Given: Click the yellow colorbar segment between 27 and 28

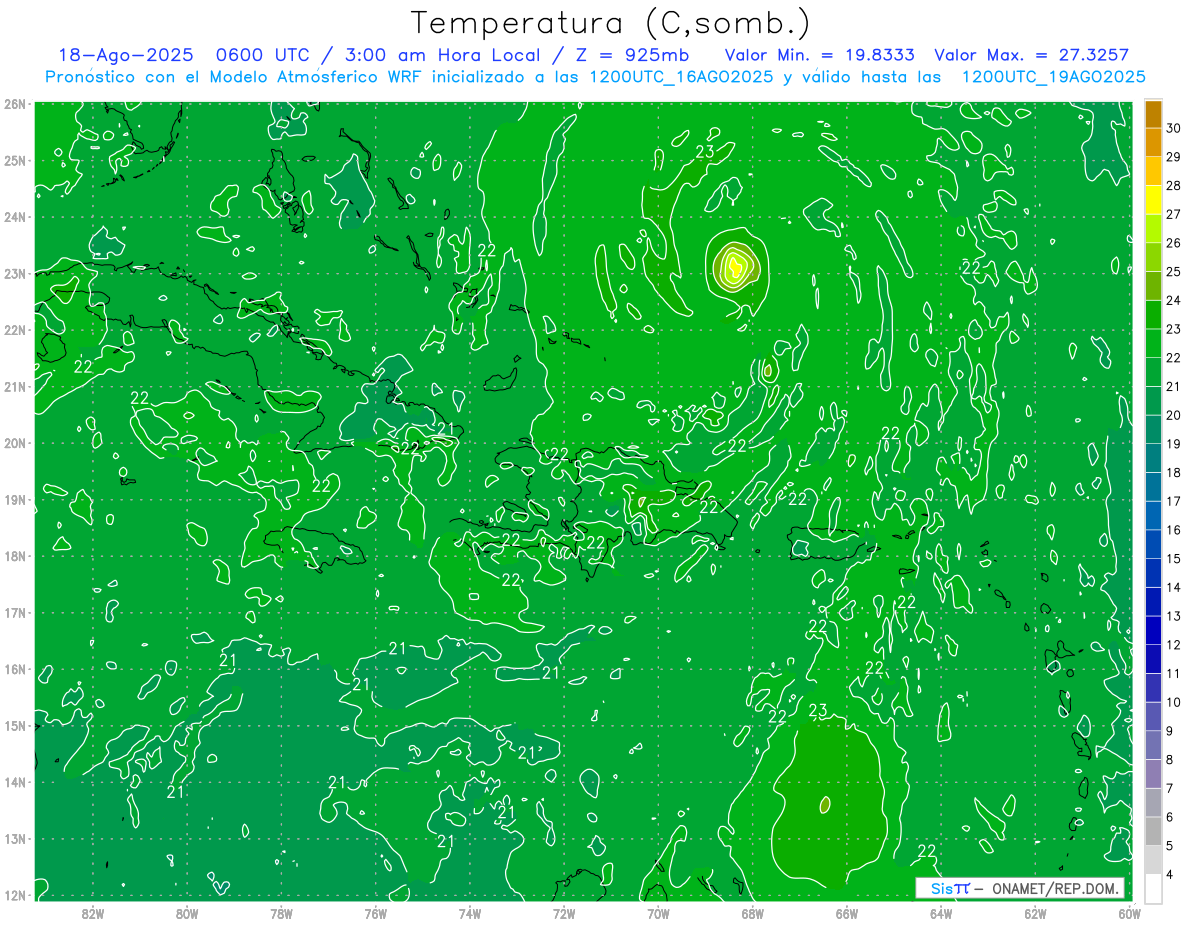Looking at the screenshot, I should pos(1153,200).
